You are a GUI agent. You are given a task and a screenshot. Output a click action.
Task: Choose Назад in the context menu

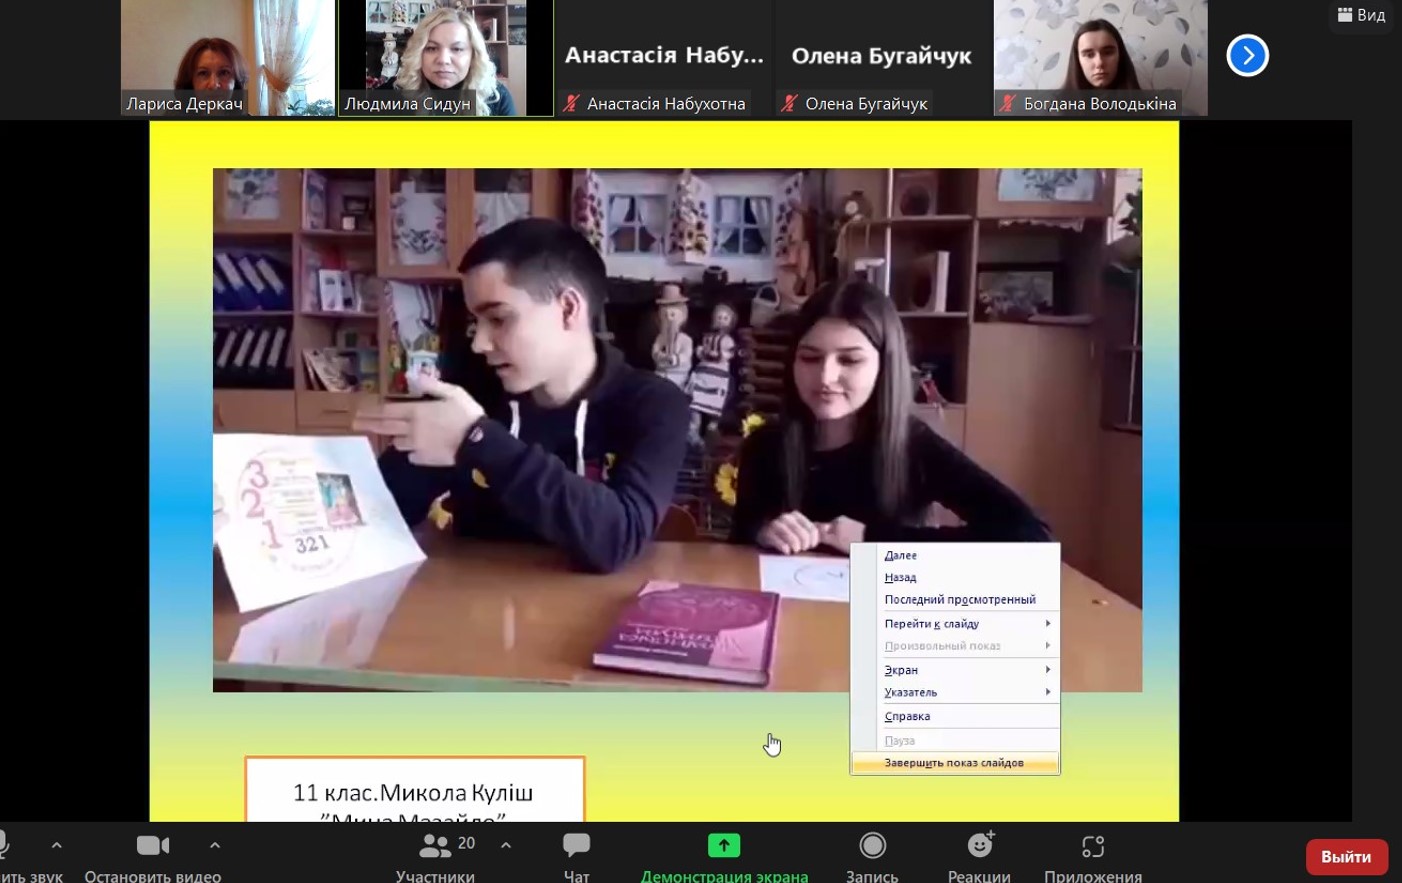pos(900,577)
